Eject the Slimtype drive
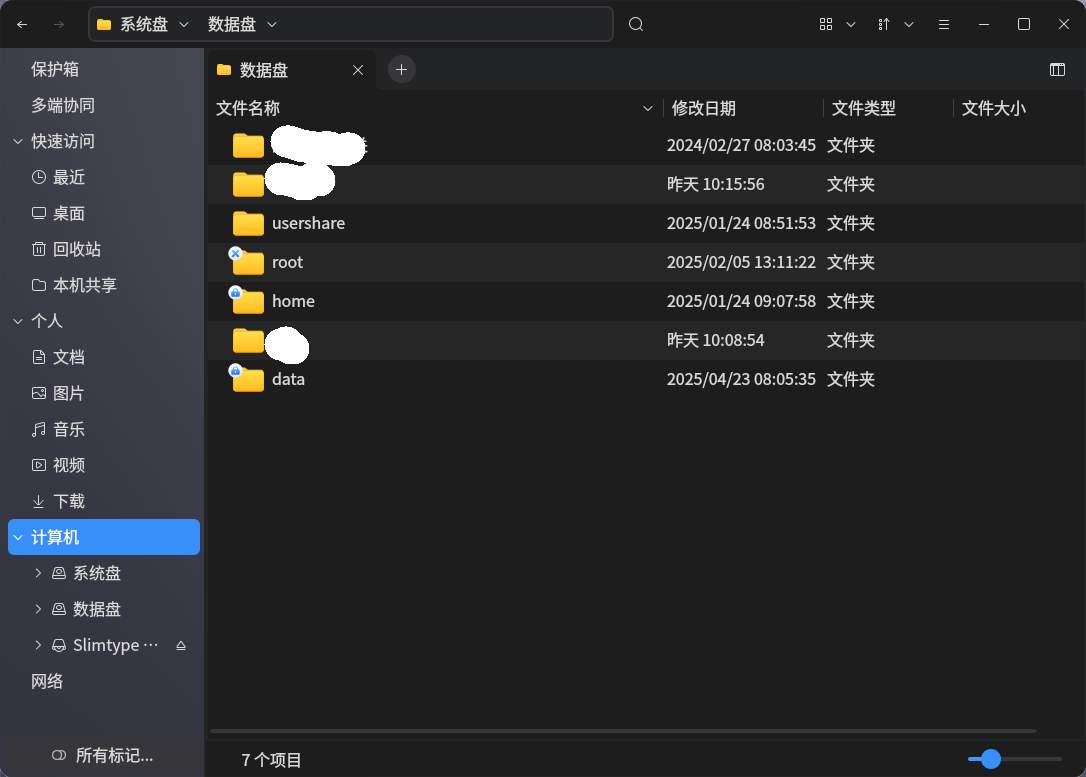Image resolution: width=1086 pixels, height=777 pixels. coord(181,645)
